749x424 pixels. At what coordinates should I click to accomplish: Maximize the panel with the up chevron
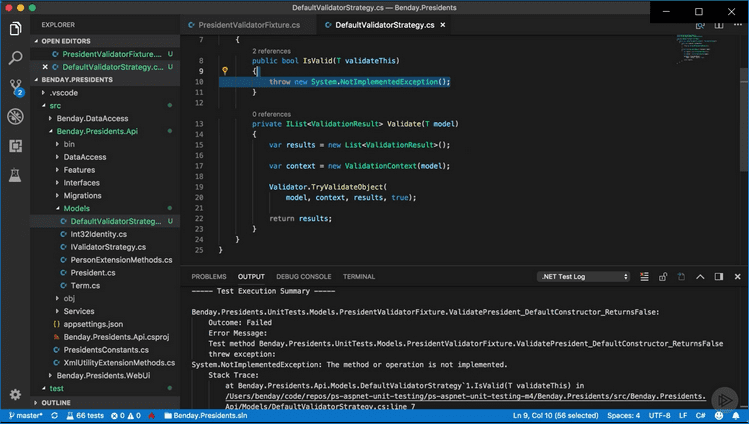tap(700, 276)
